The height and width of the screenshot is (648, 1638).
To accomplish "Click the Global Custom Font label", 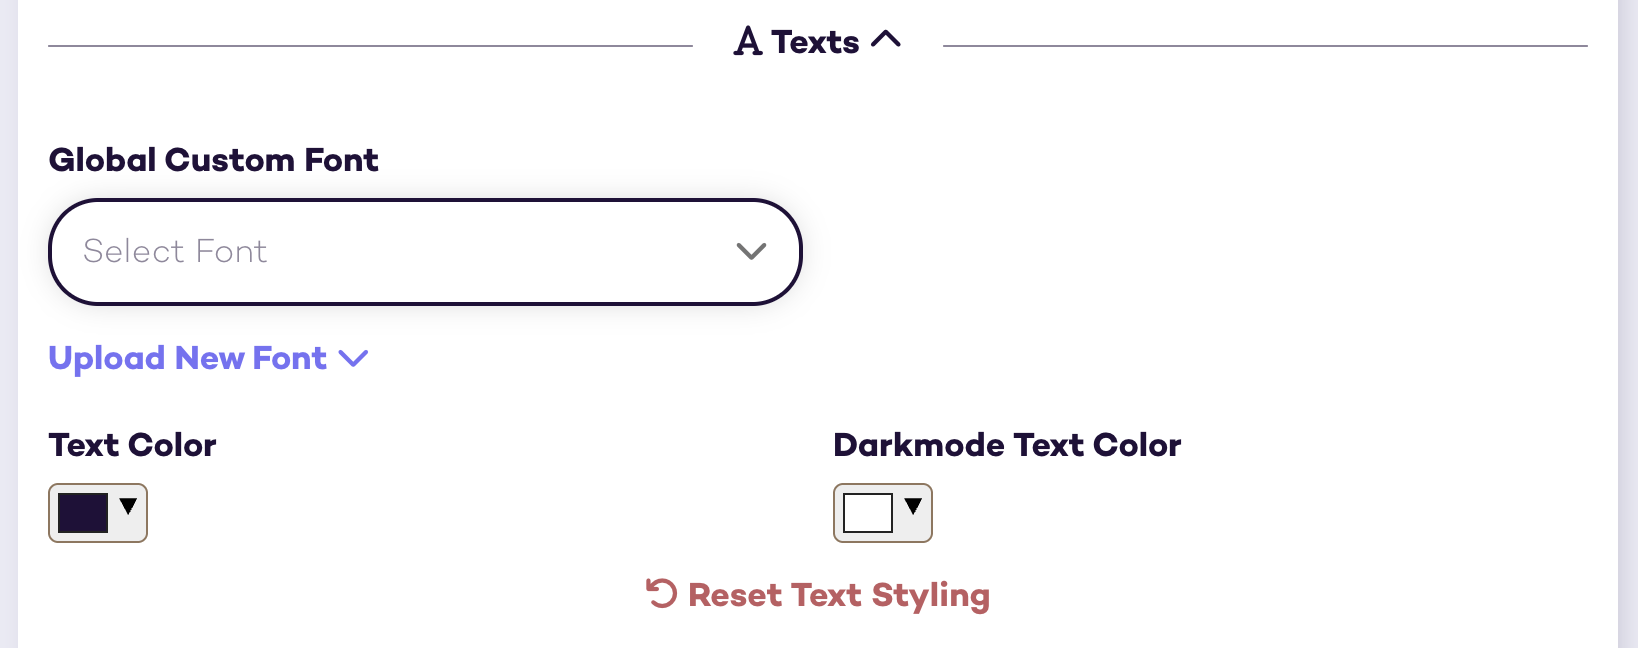I will coord(213,160).
